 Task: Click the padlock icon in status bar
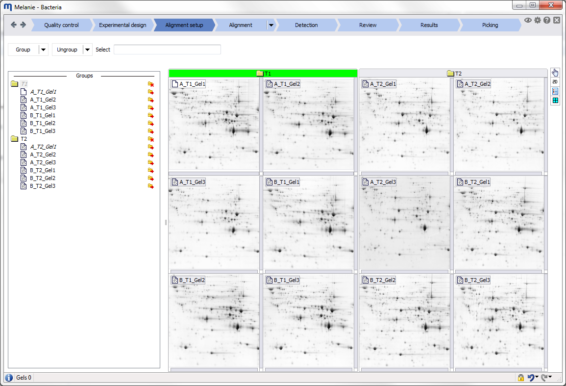tap(521, 378)
